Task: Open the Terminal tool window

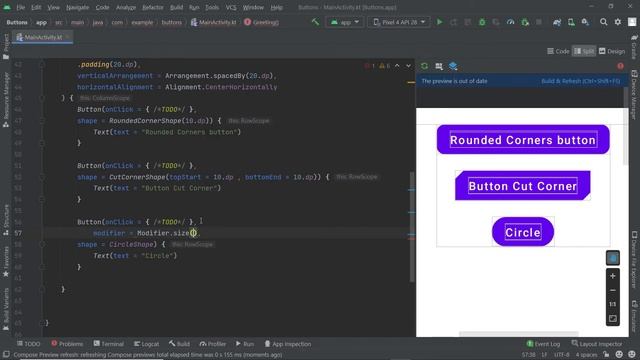Action: 109,344
